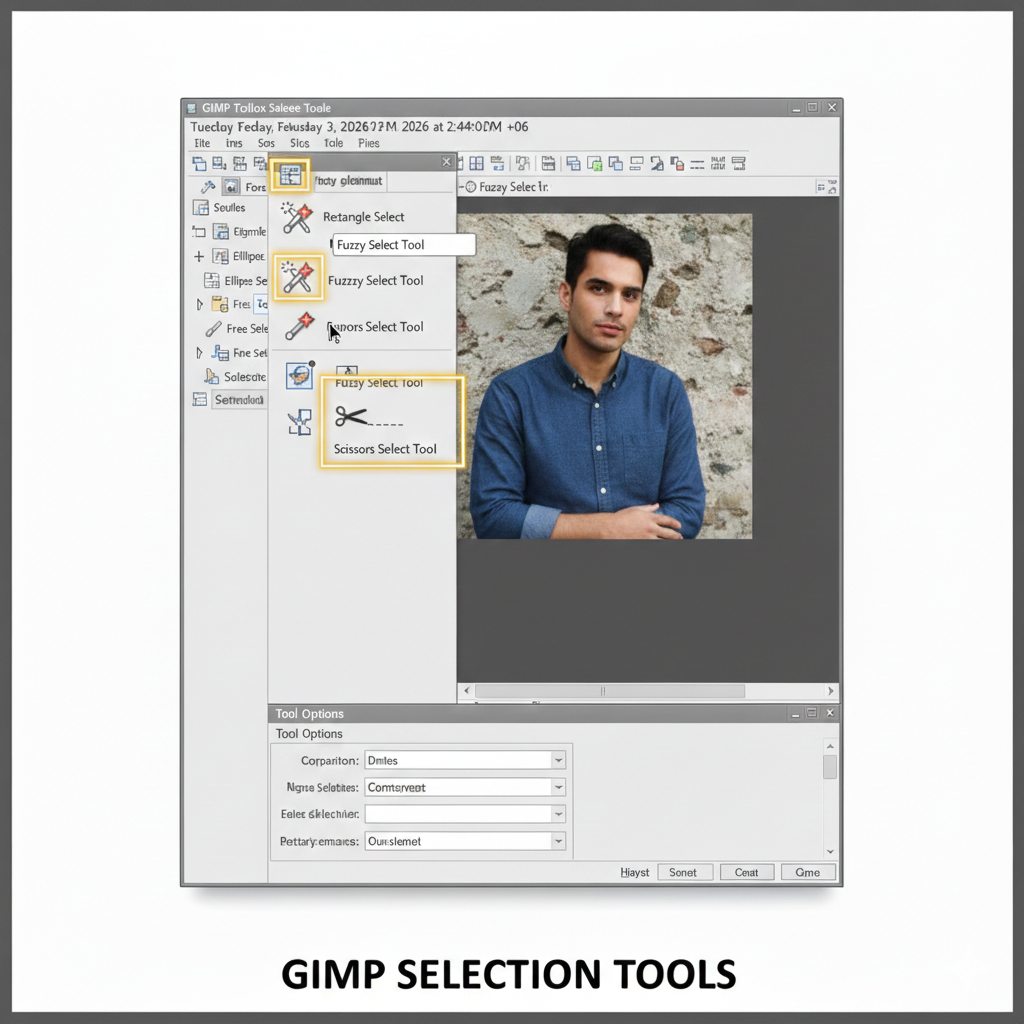1024x1024 pixels.
Task: Select the 'Setrndonl' item in left panel
Action: (239, 400)
